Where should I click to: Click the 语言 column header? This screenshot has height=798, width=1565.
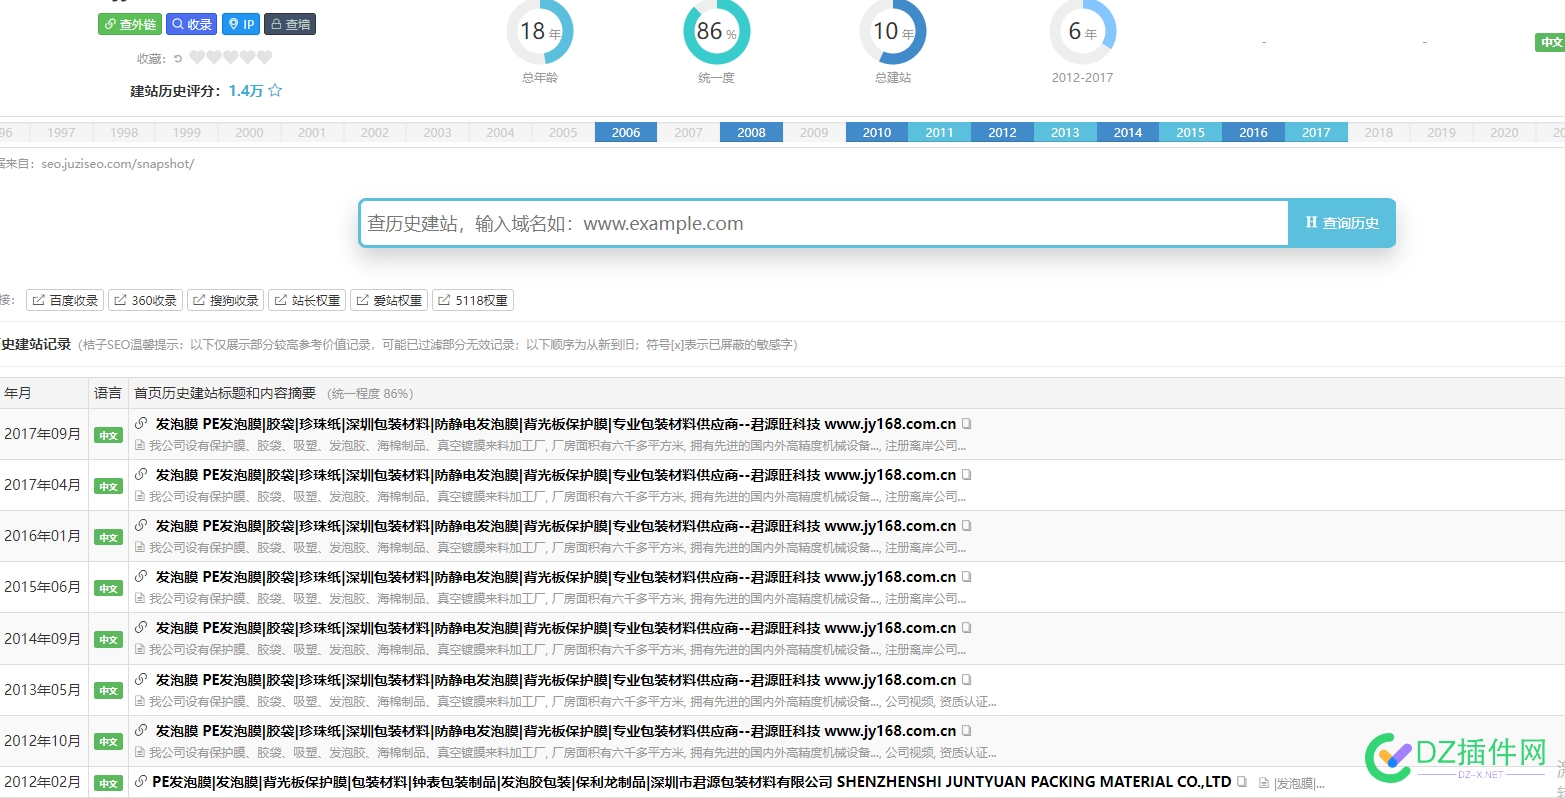click(108, 393)
